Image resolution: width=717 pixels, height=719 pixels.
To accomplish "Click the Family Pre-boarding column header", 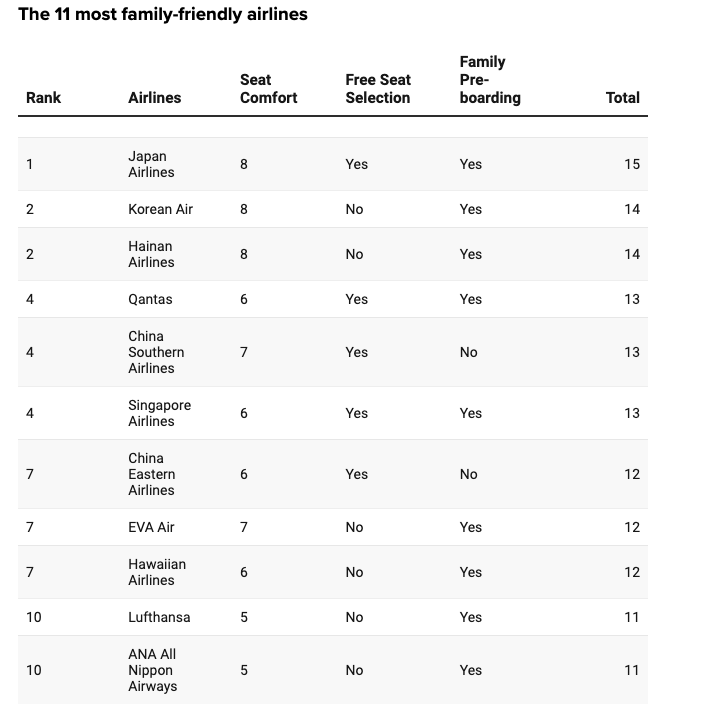I will point(489,80).
